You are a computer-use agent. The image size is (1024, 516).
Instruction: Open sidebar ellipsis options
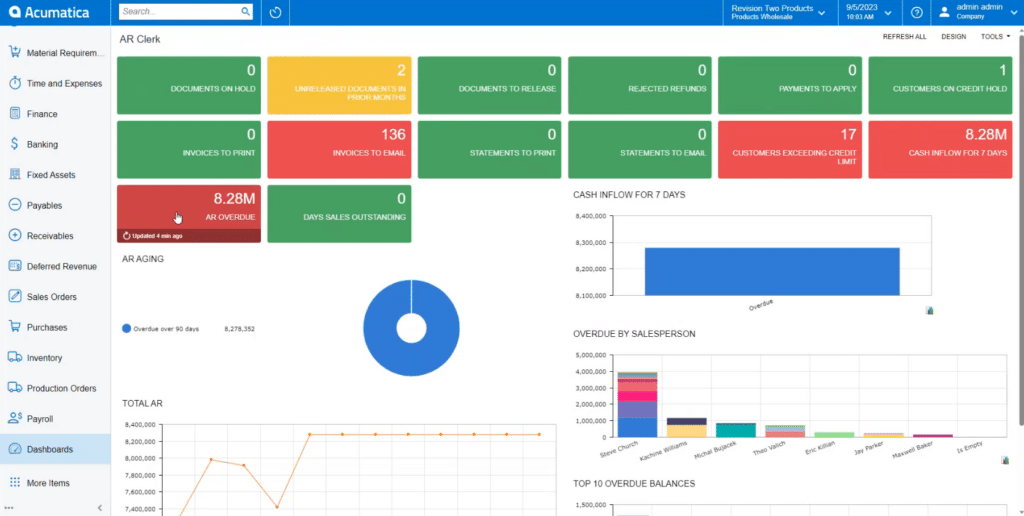pyautogui.click(x=8, y=508)
